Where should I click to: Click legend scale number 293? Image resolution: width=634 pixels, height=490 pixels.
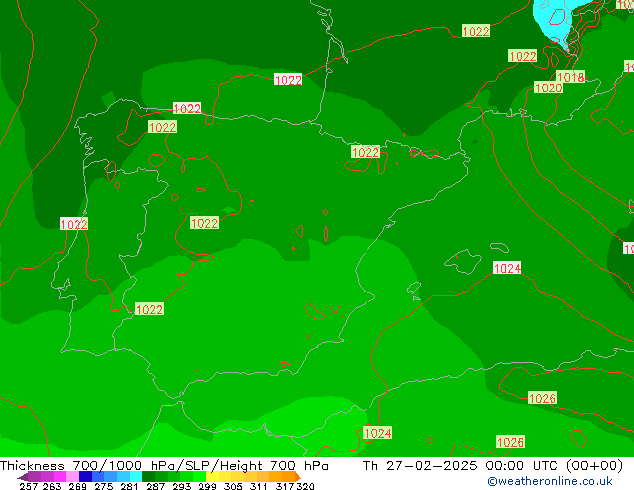182,486
